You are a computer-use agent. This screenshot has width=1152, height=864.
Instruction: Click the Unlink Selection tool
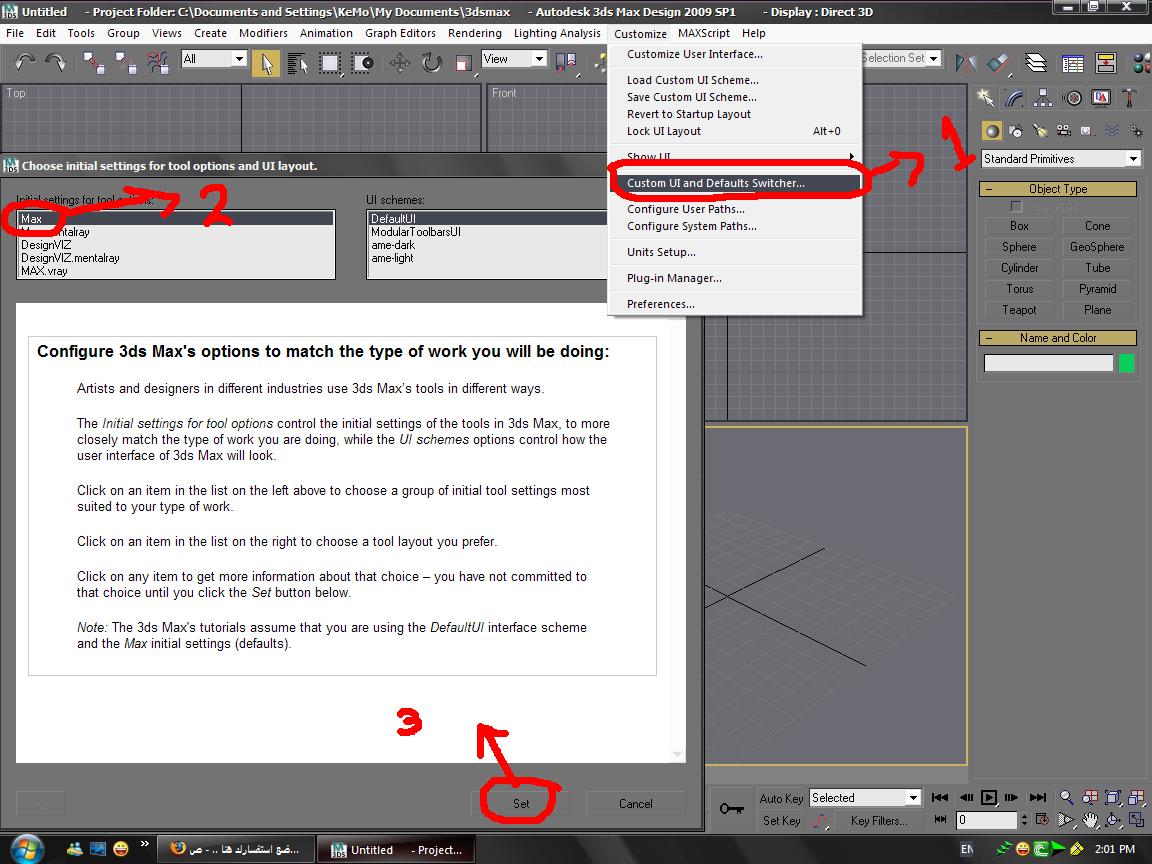(126, 63)
